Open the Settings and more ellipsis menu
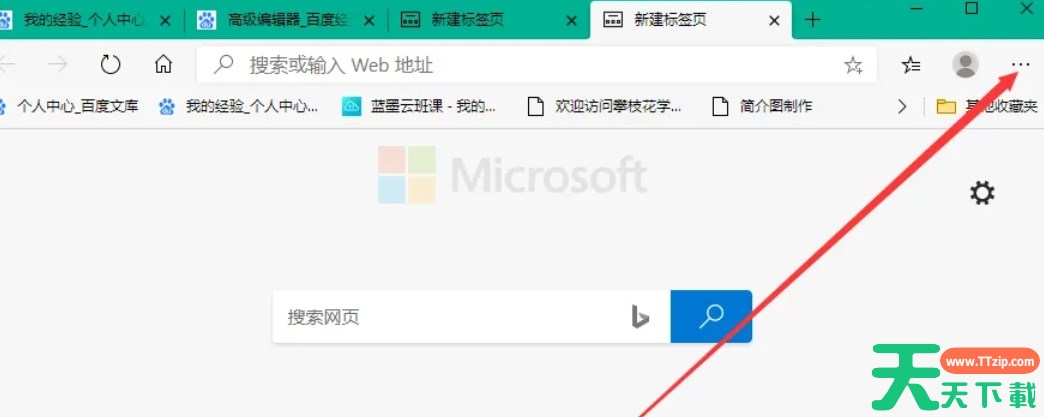 tap(1020, 65)
